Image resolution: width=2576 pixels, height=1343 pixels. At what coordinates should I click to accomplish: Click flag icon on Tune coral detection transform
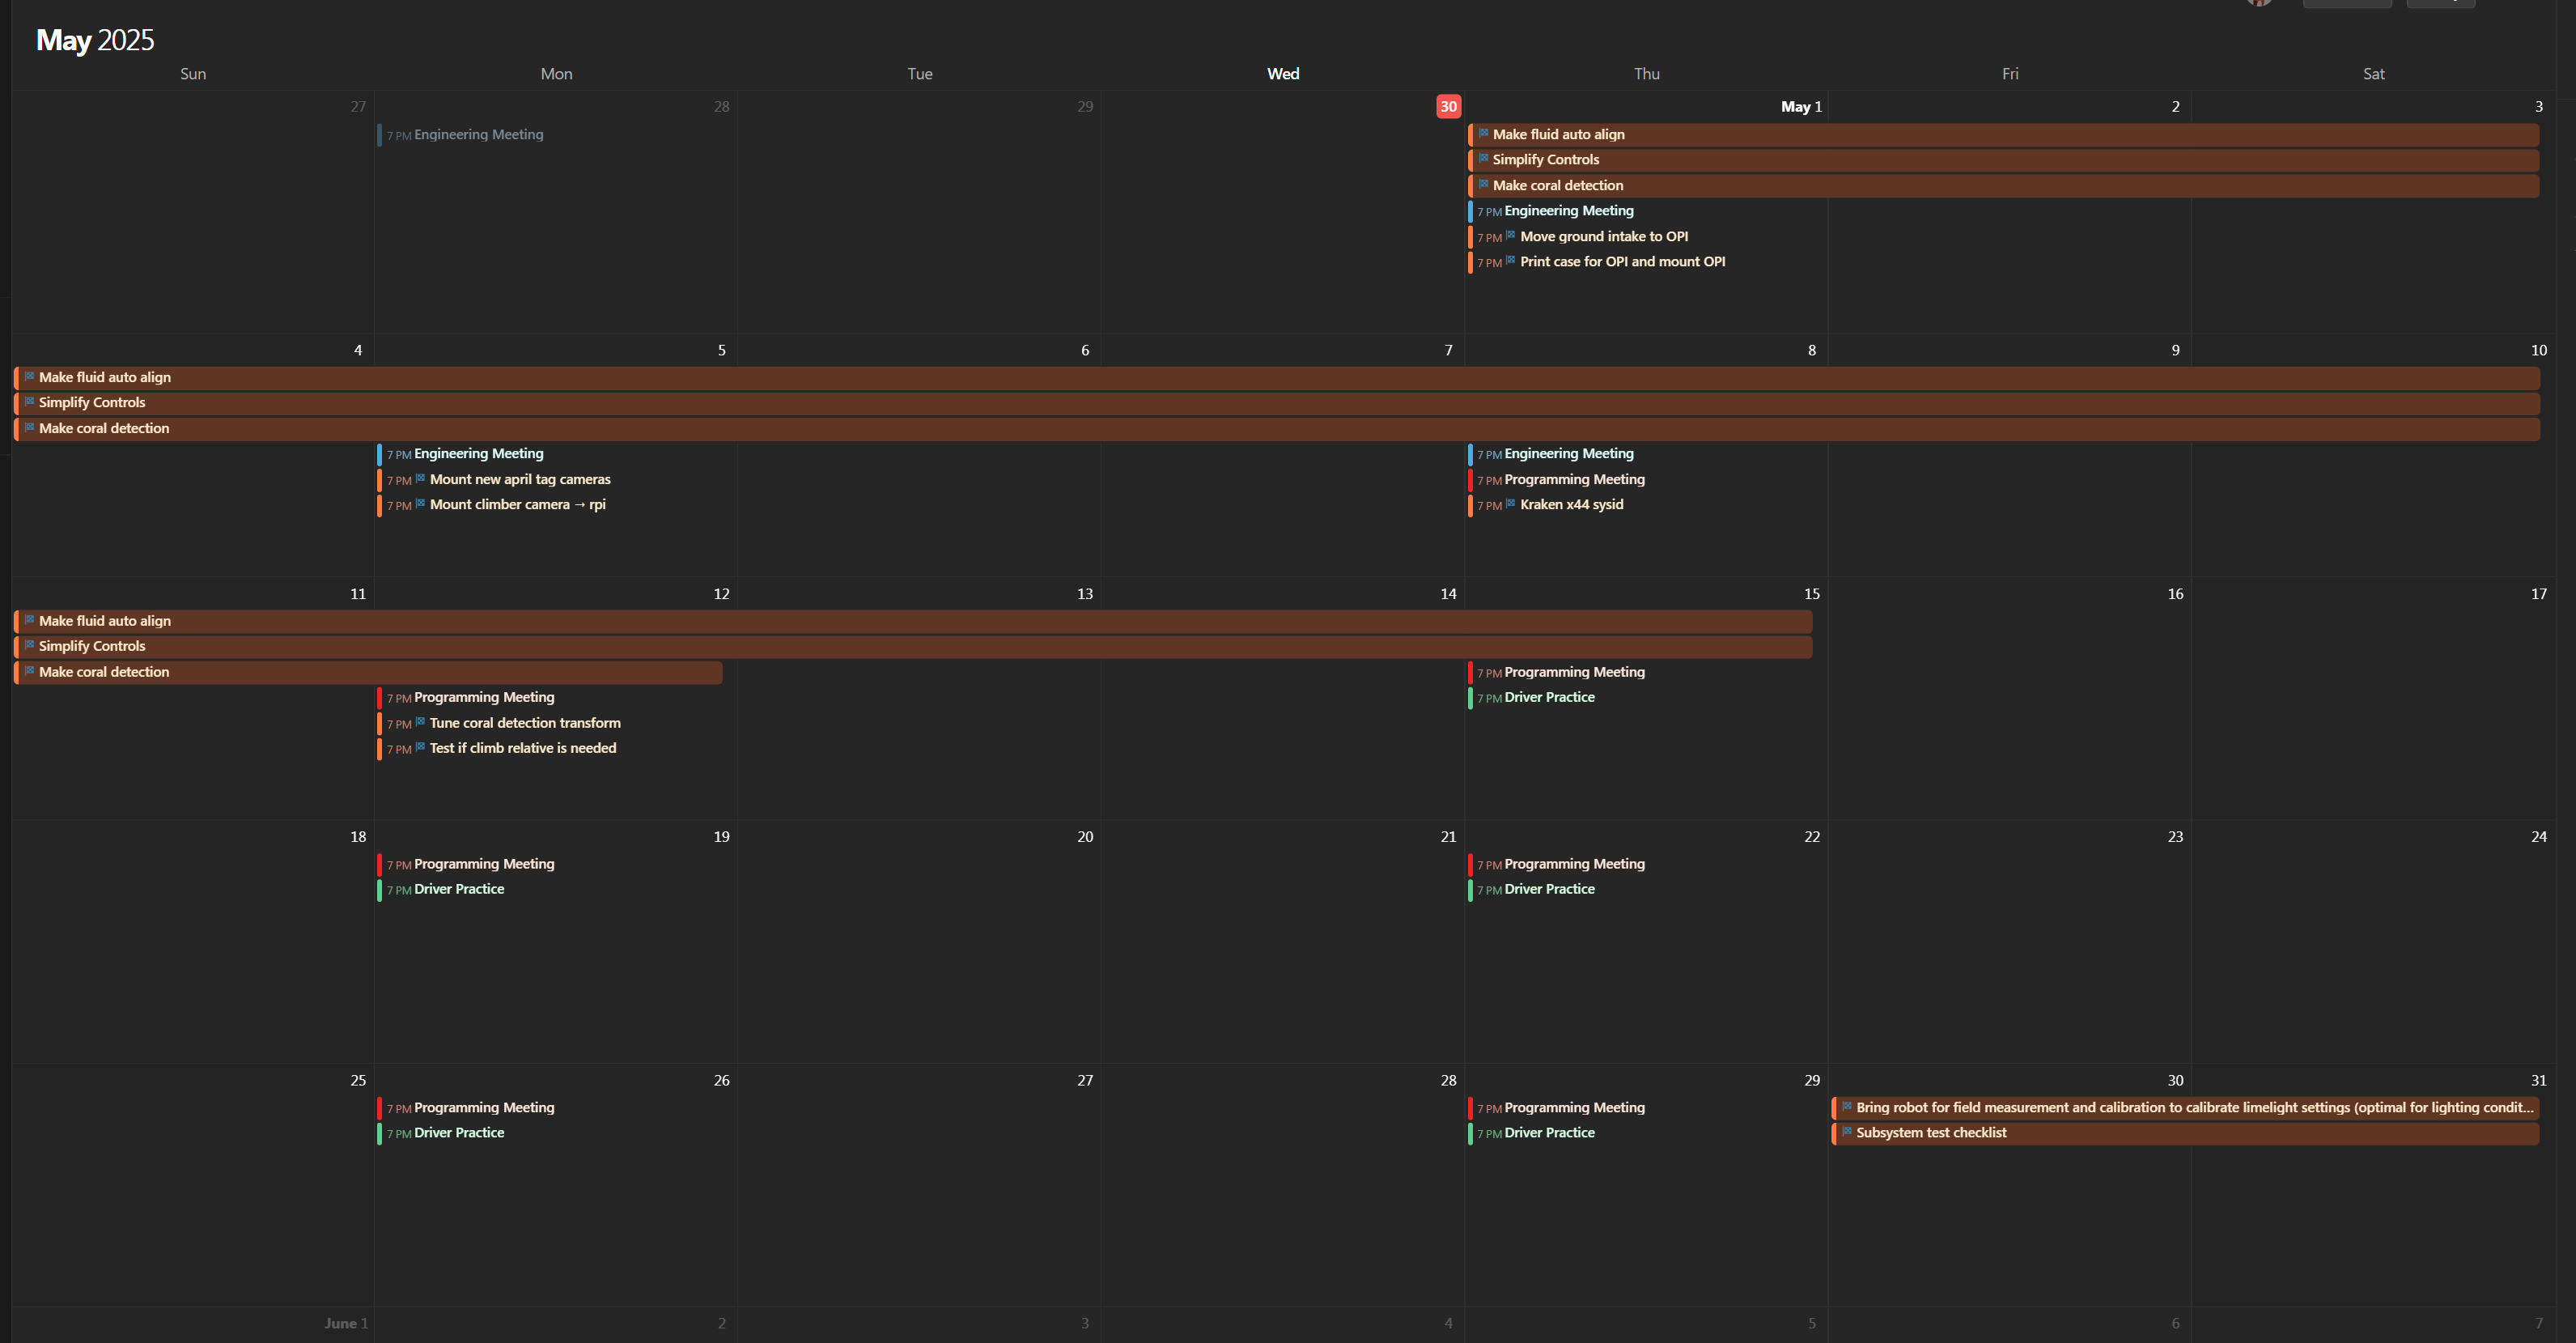(420, 722)
